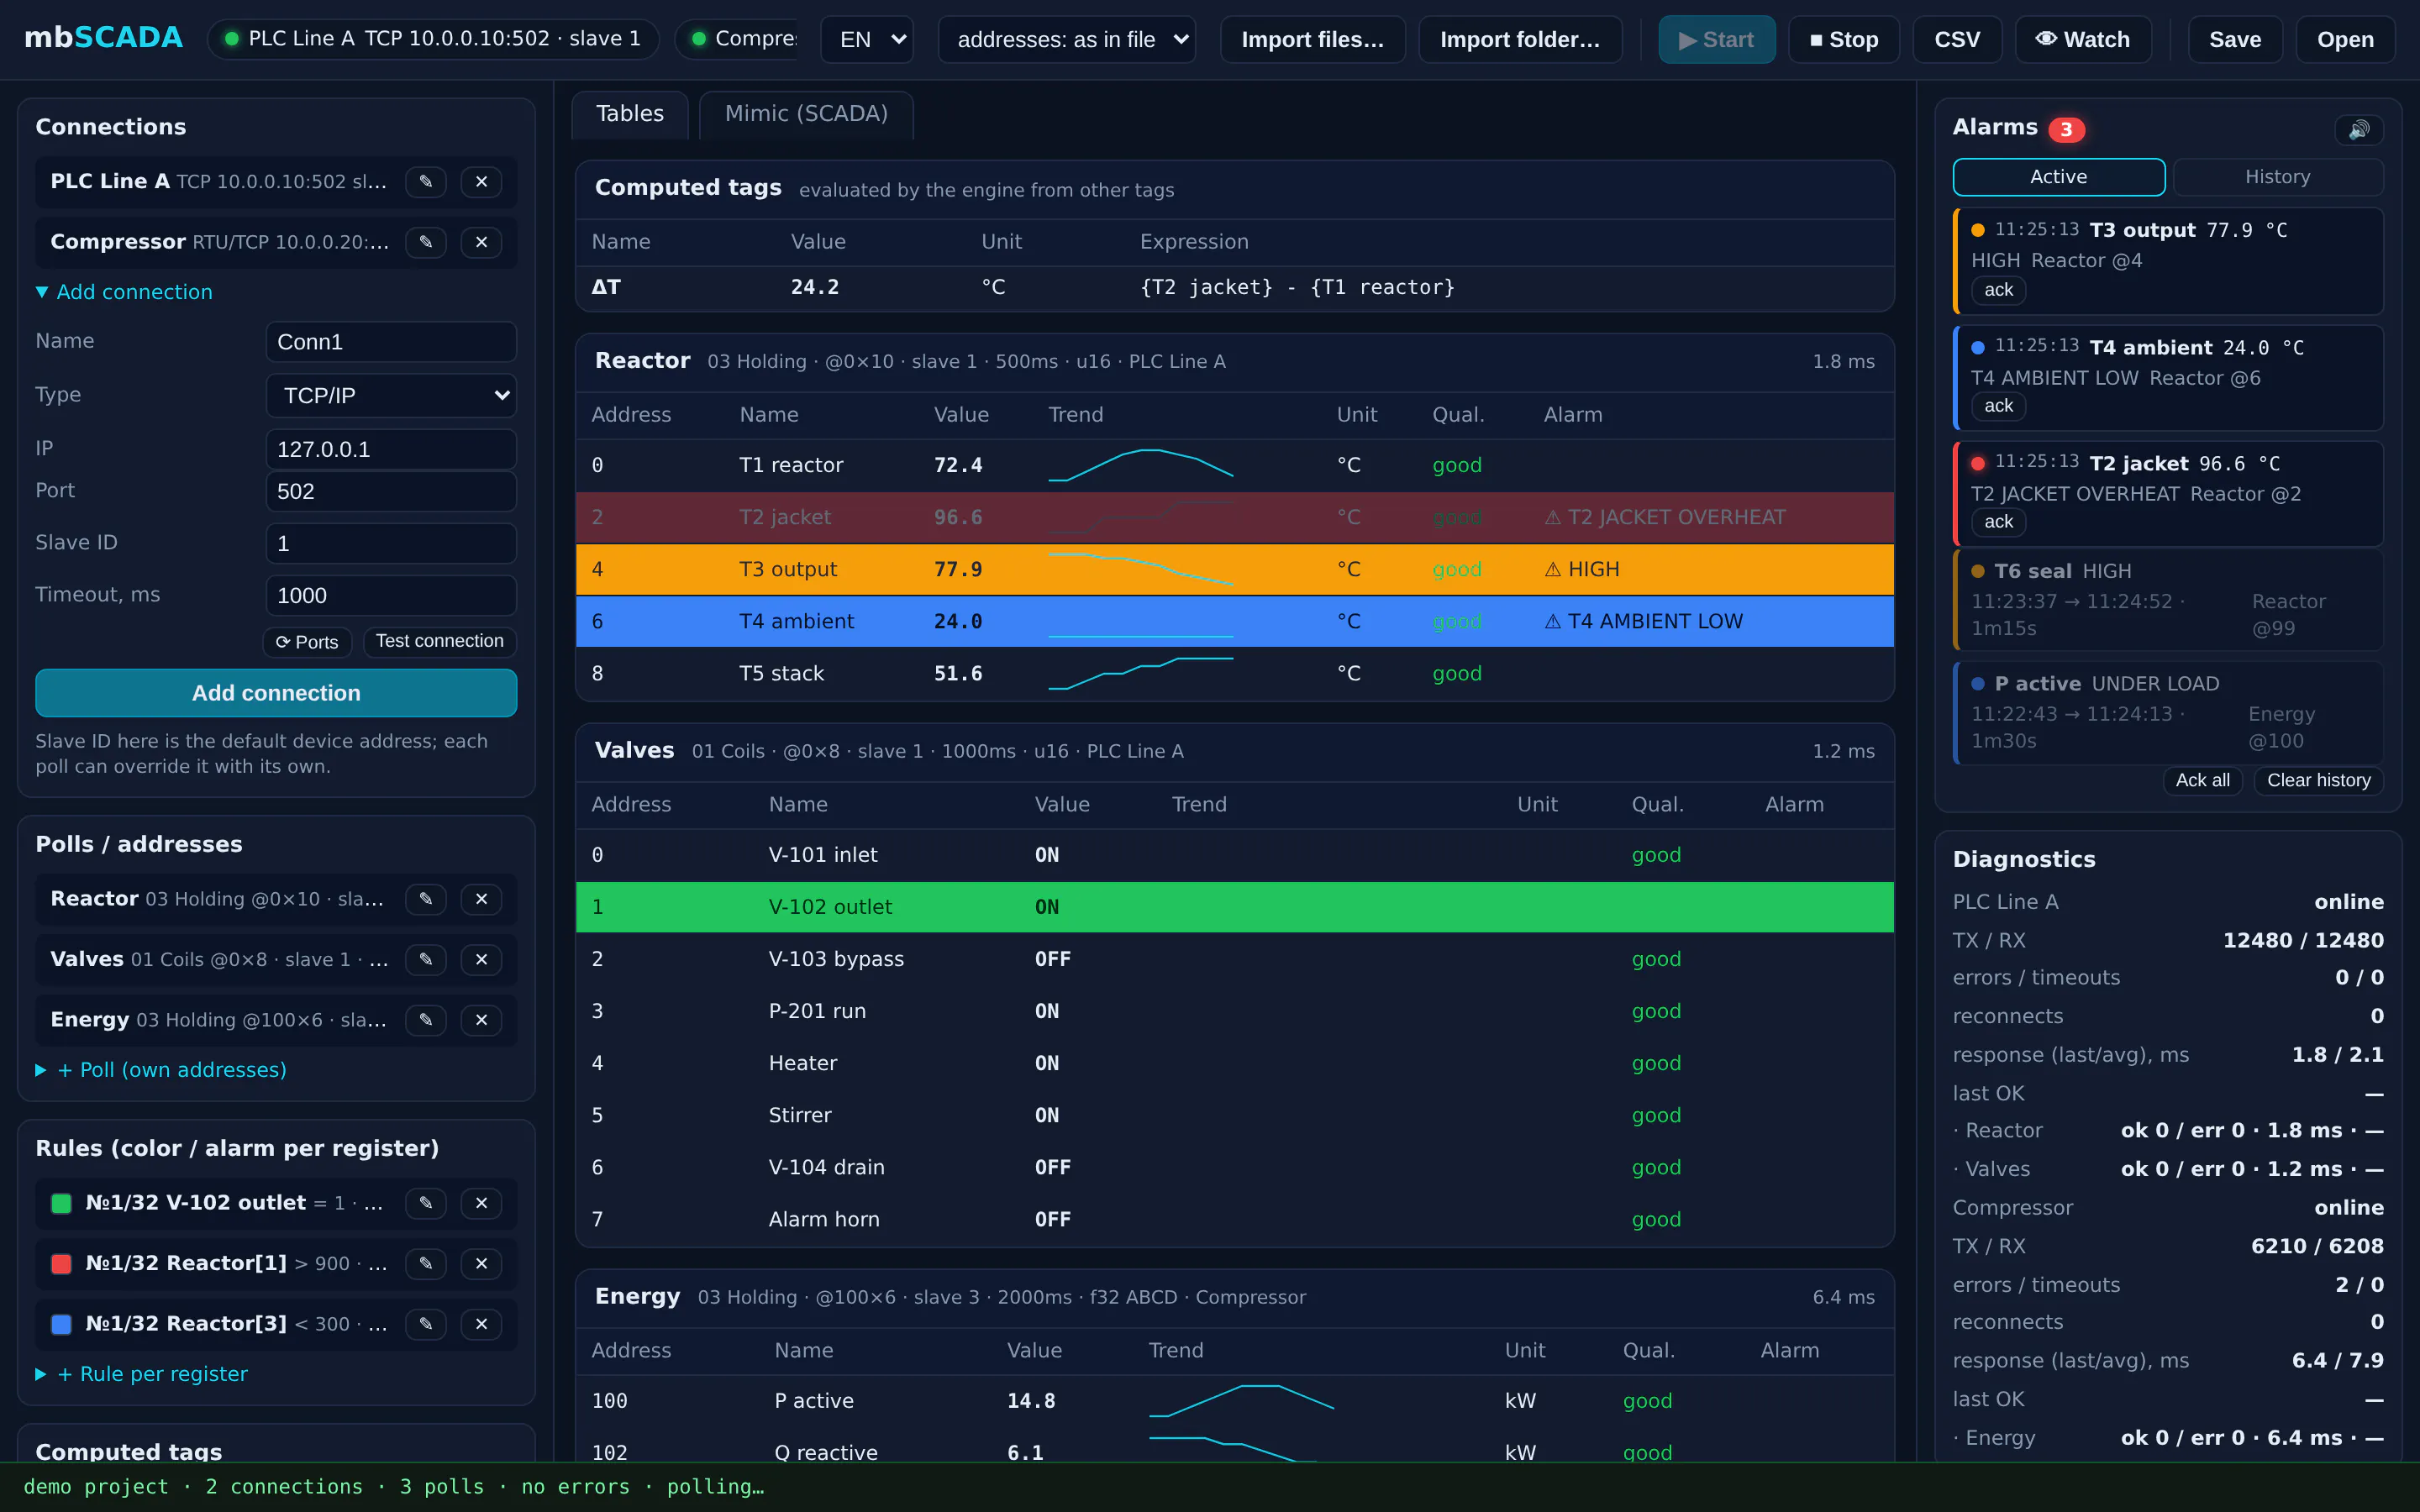Expand the + Rule per register section
The height and width of the screenshot is (1512, 2420).
point(141,1374)
